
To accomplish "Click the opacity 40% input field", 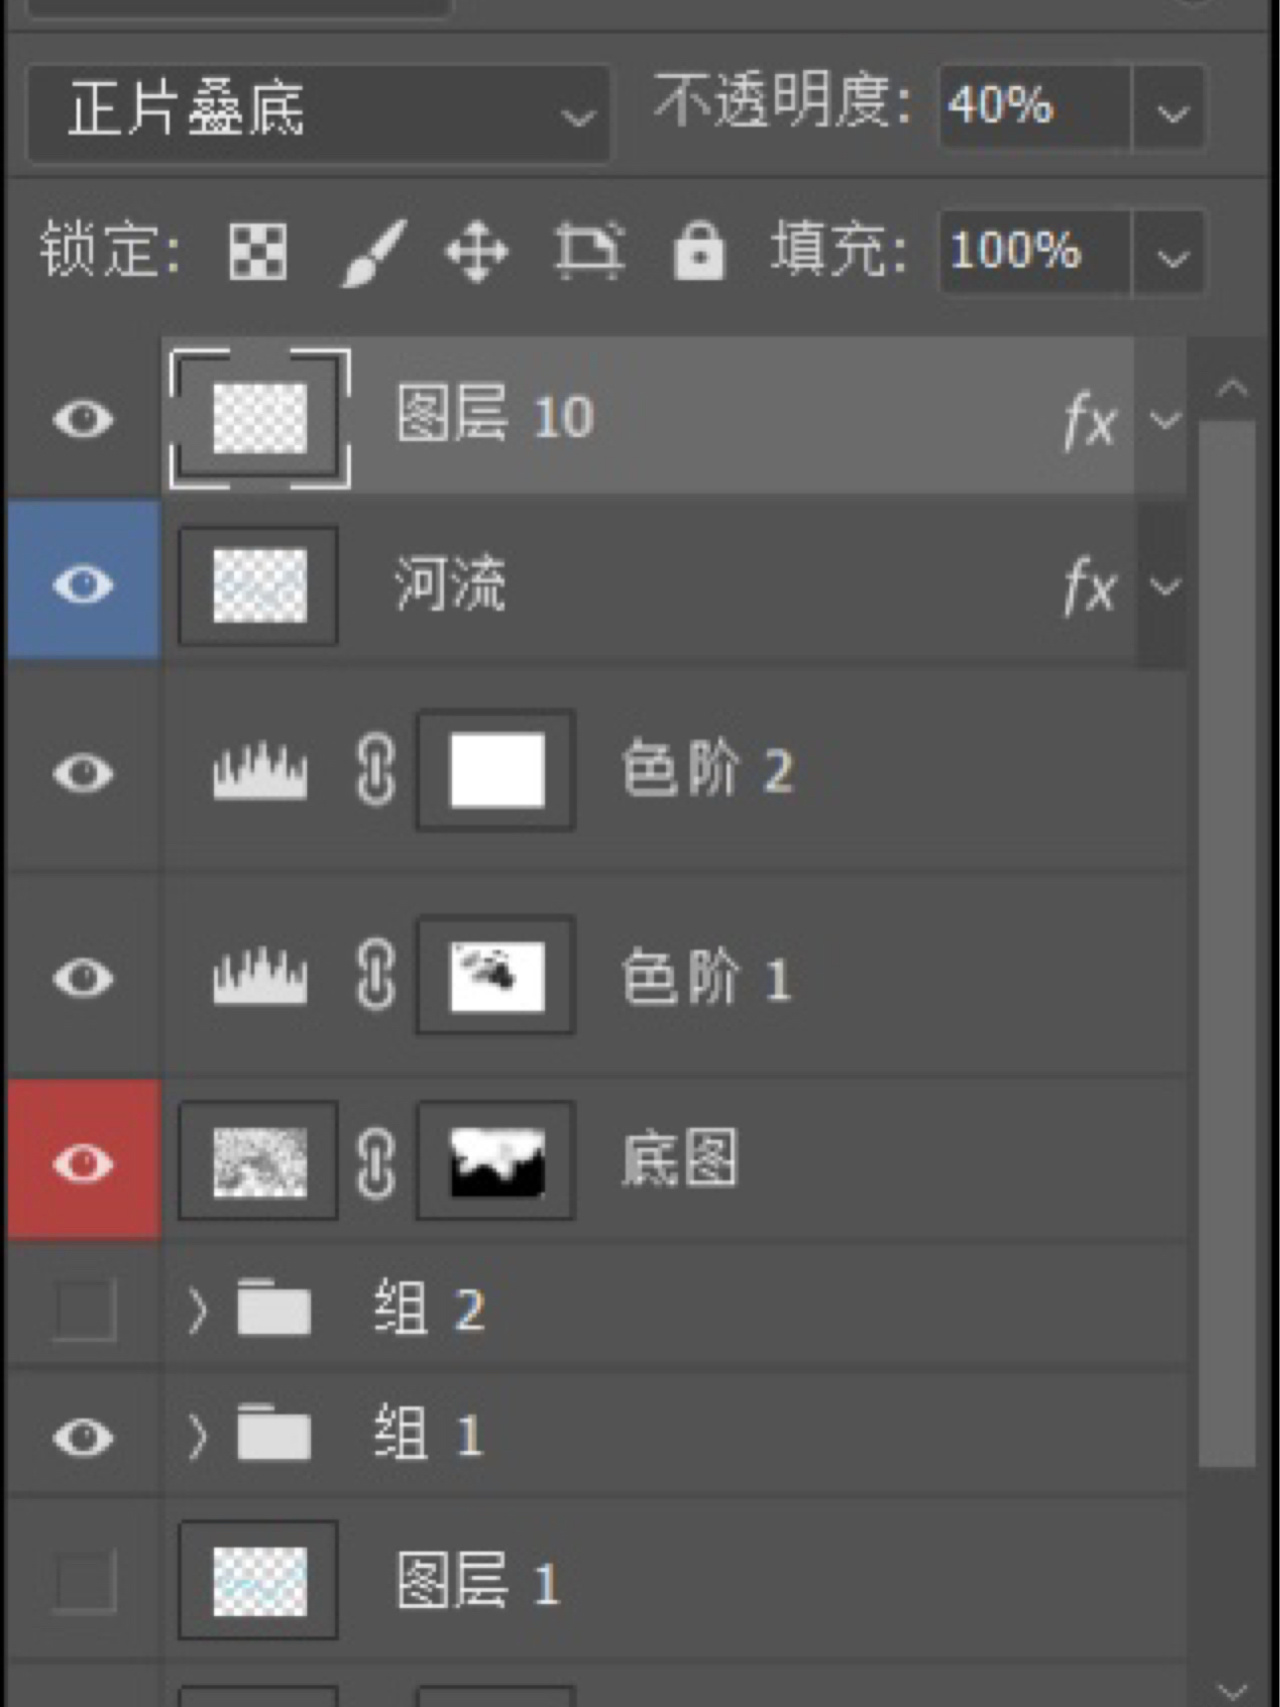I will point(1035,107).
